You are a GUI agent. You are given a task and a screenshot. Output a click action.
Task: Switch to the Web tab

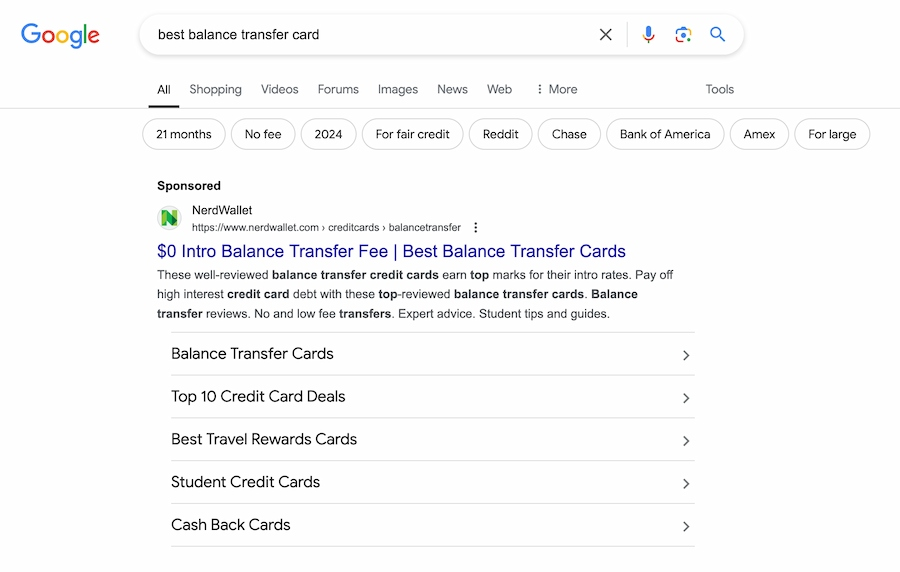coord(499,90)
